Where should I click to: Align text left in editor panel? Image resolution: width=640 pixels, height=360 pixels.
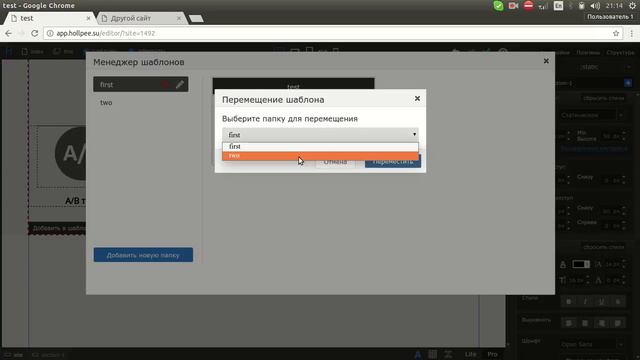569,323
